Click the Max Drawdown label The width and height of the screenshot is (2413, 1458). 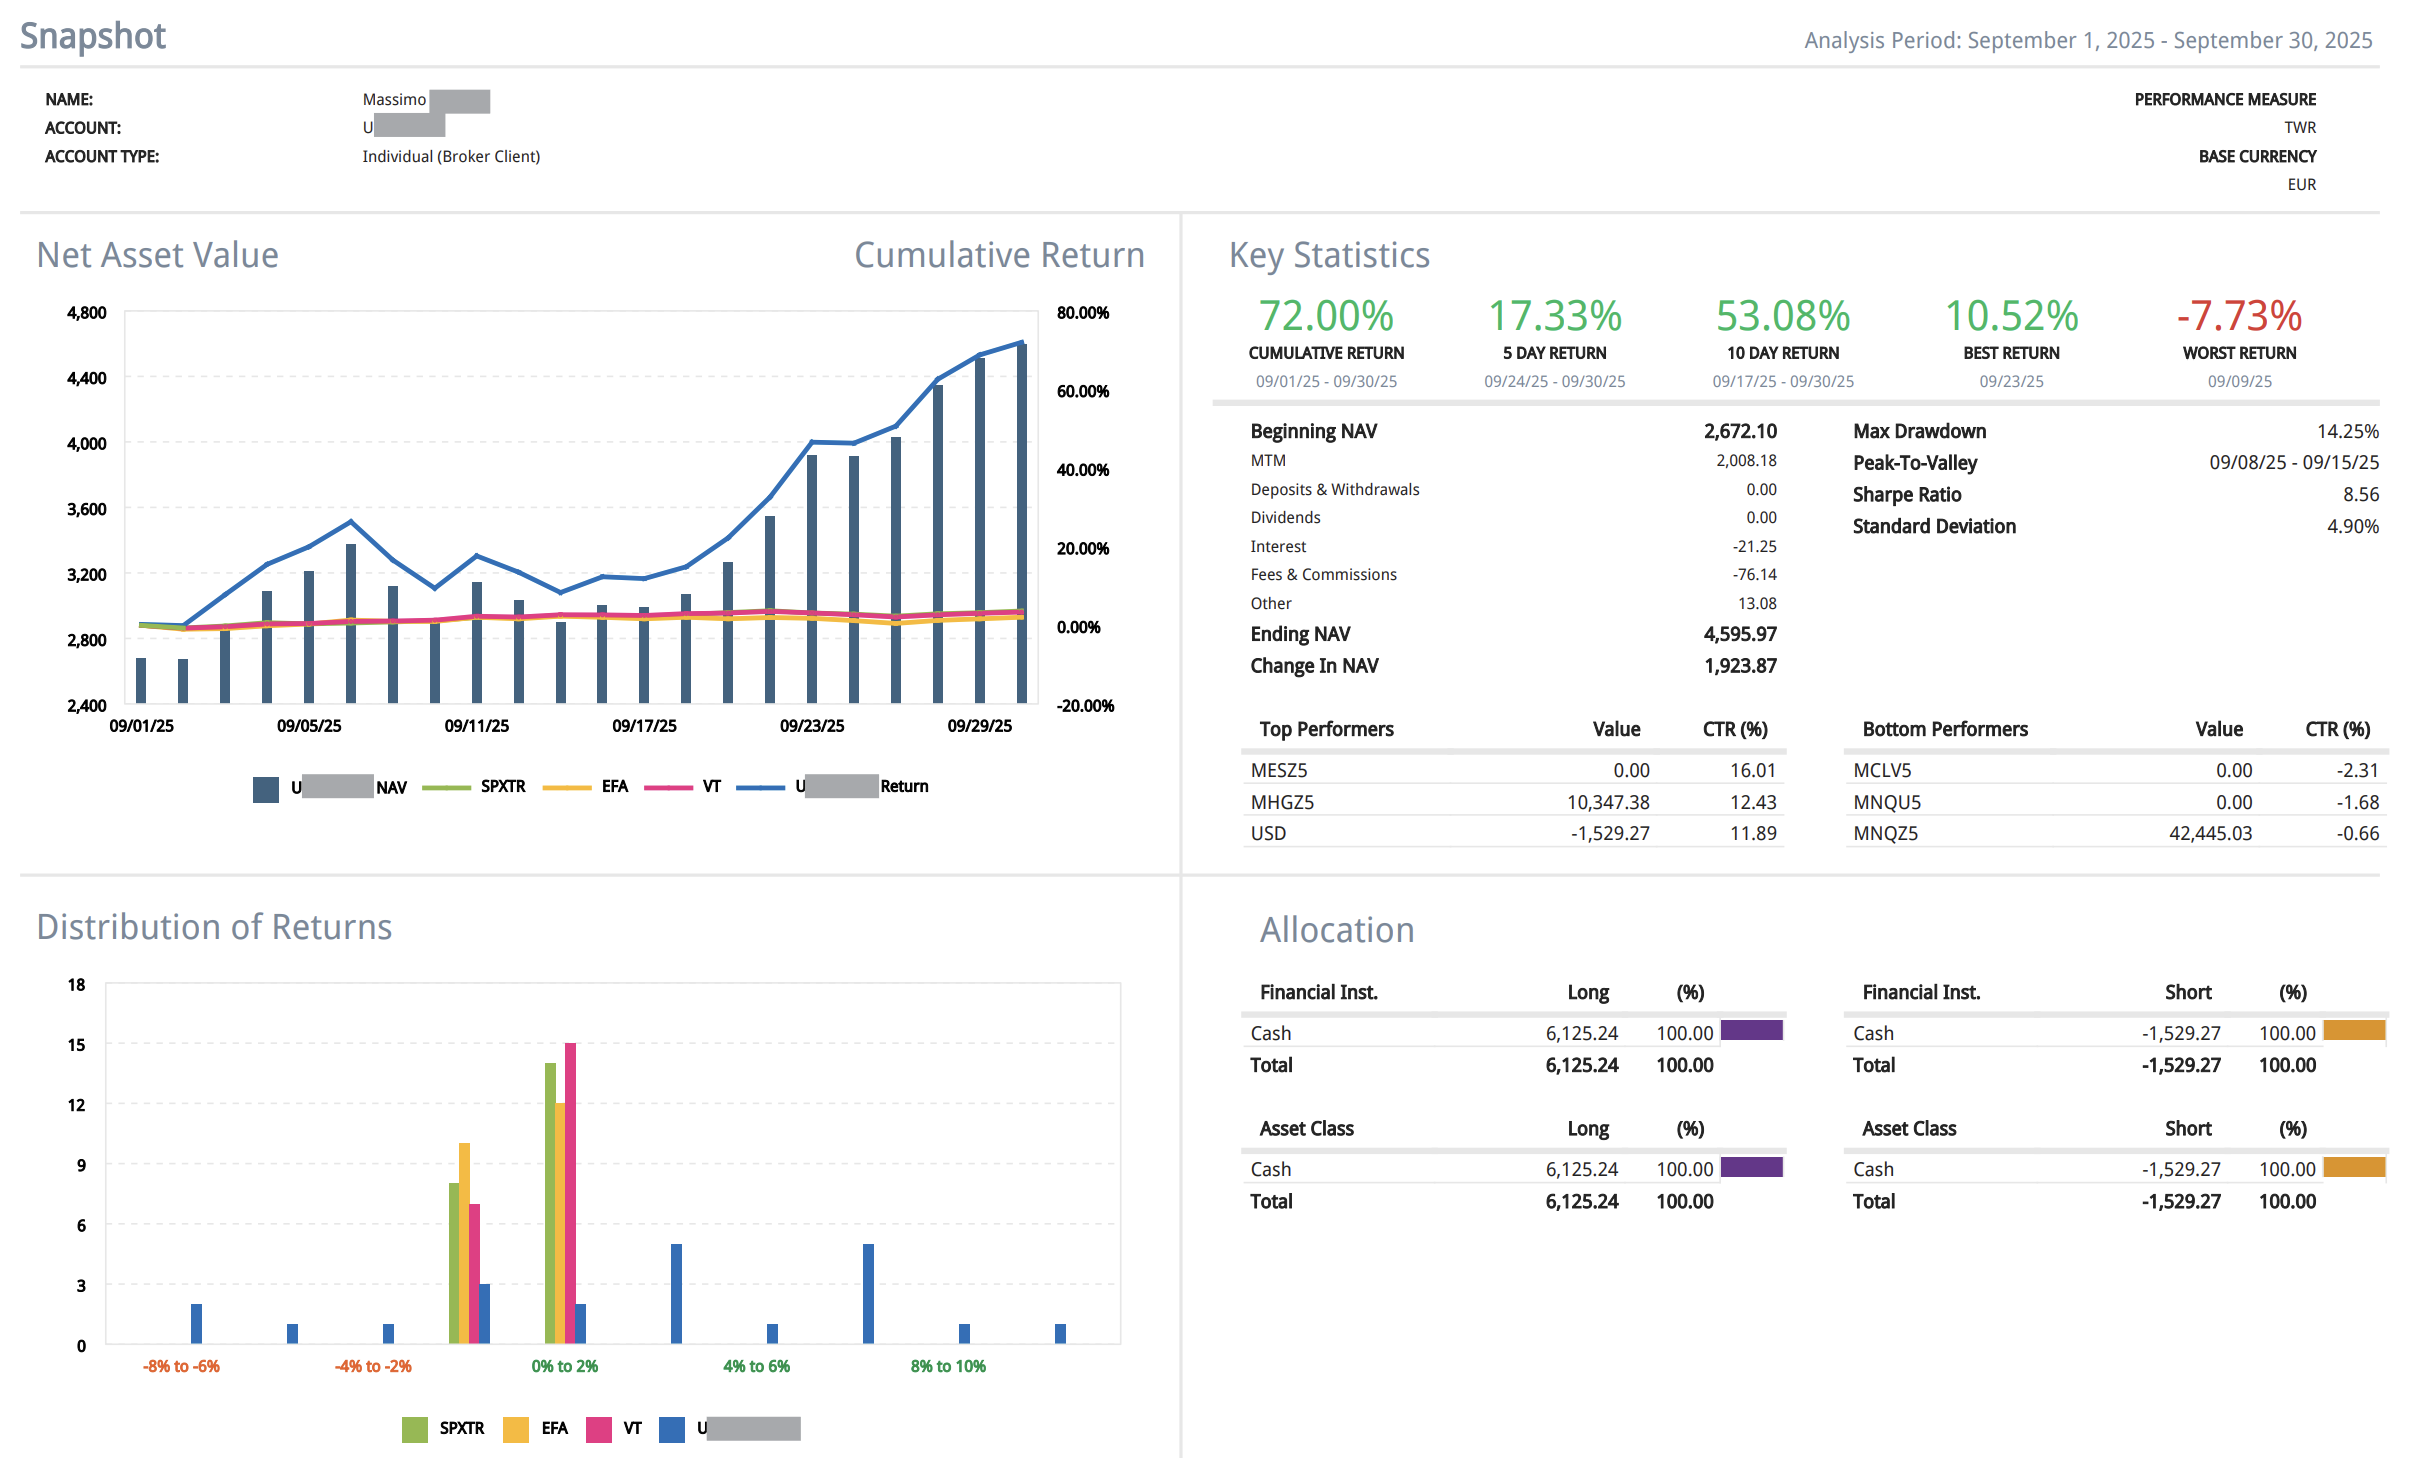tap(1919, 431)
